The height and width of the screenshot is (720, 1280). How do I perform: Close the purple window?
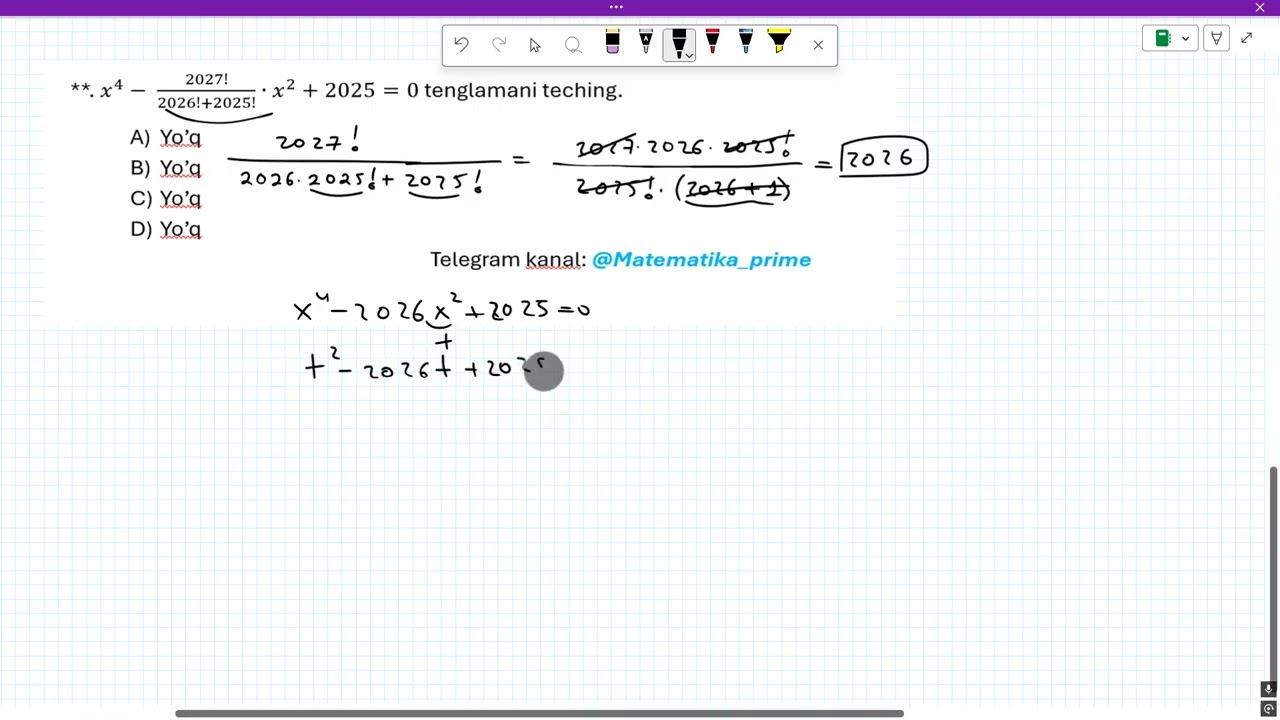[x=1260, y=7]
